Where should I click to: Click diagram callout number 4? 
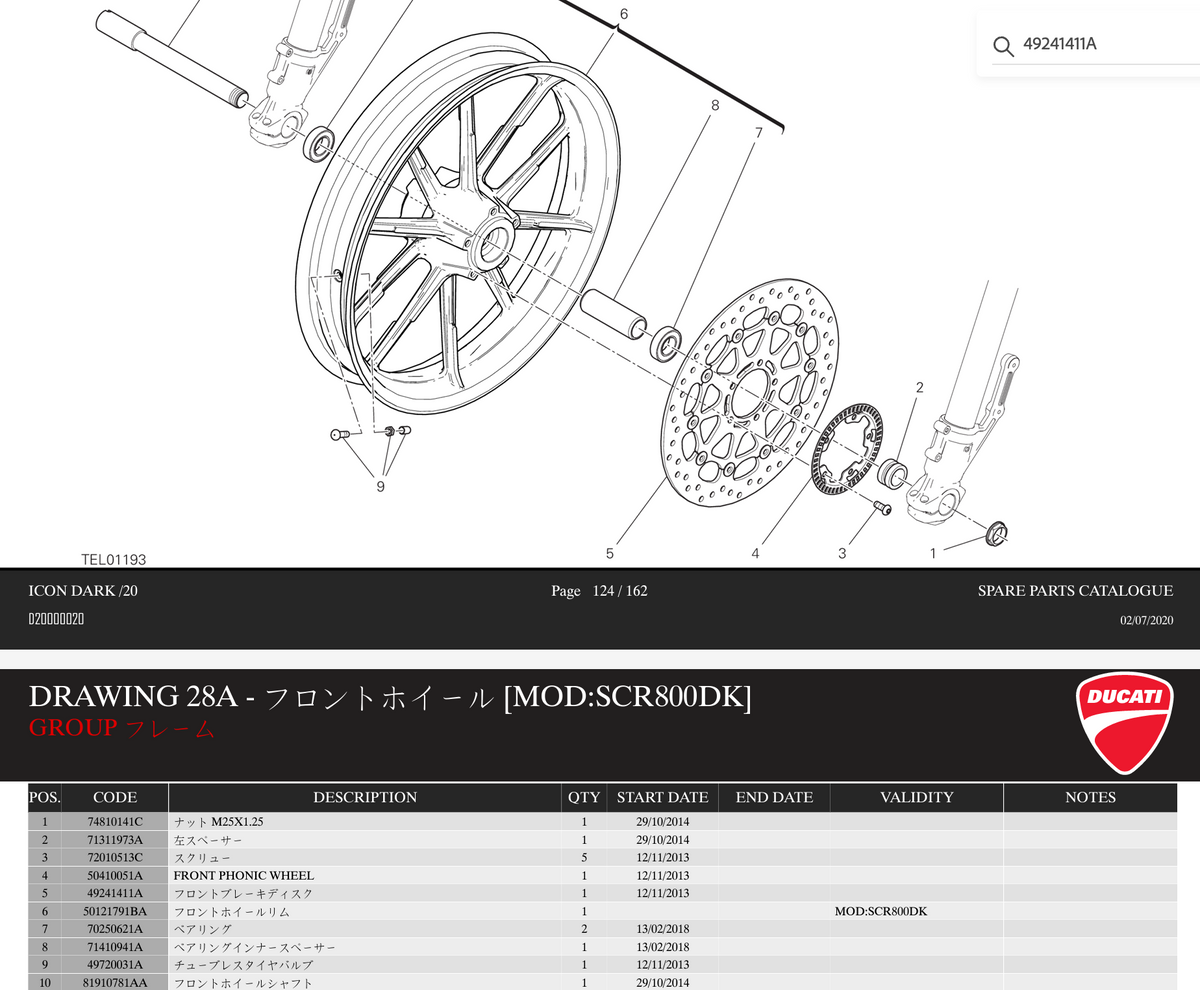click(x=756, y=552)
